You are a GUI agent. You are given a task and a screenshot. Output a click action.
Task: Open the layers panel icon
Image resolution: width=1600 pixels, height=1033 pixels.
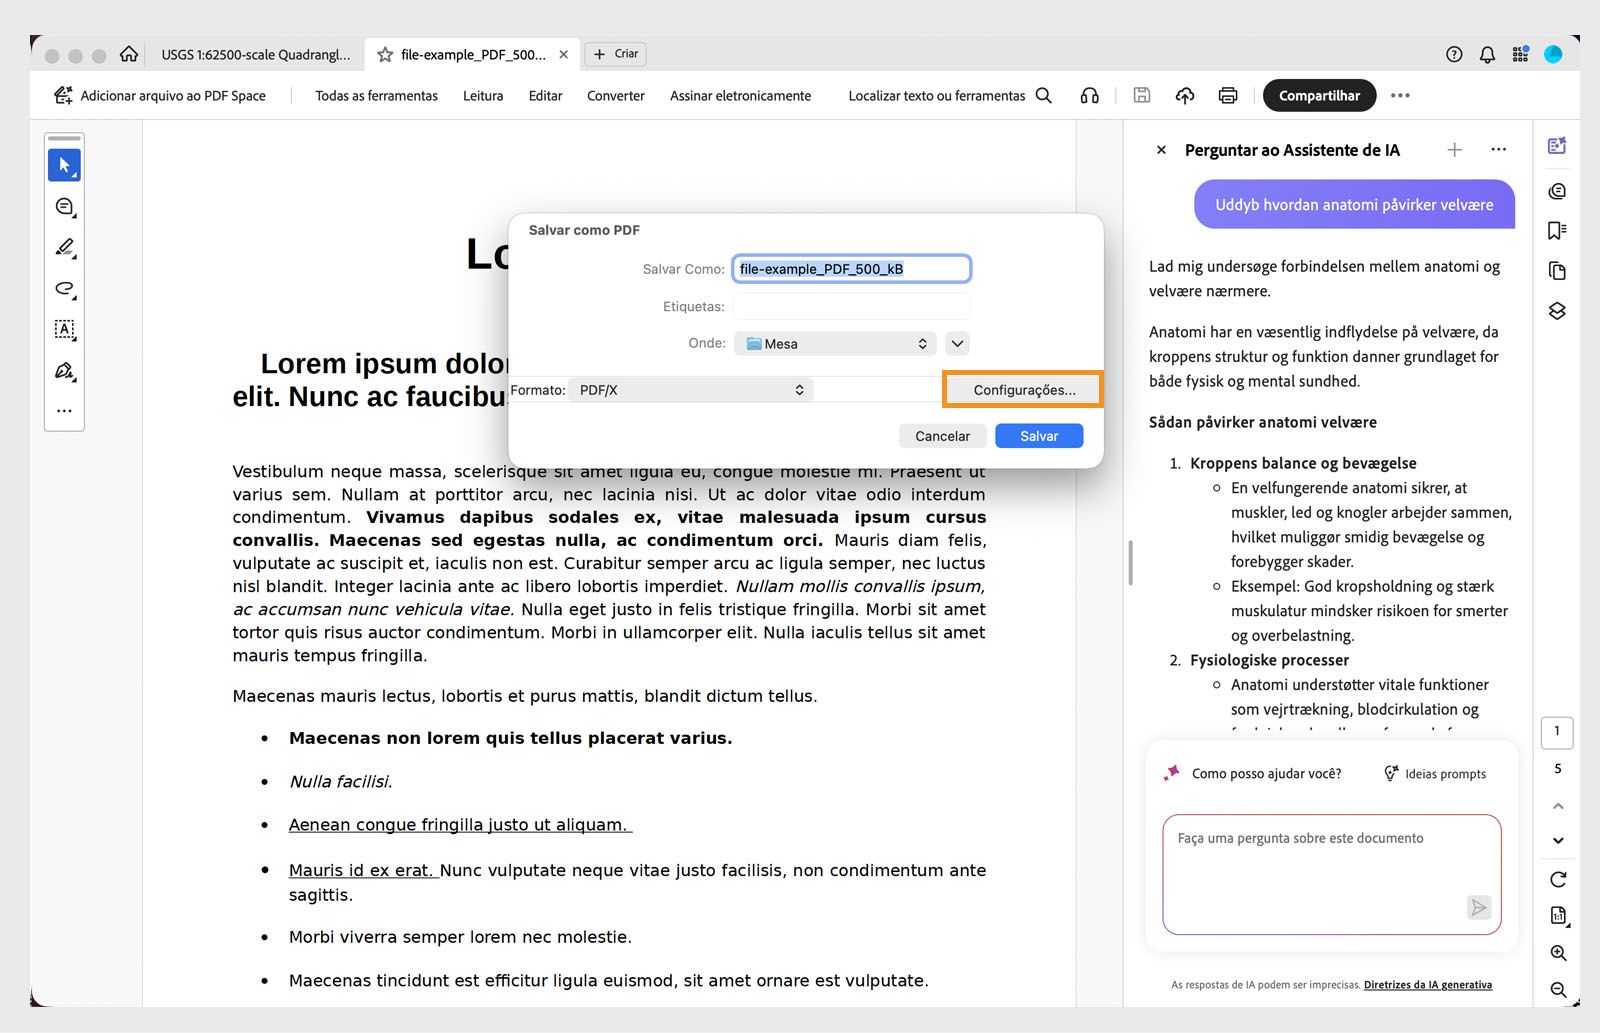[x=1557, y=311]
